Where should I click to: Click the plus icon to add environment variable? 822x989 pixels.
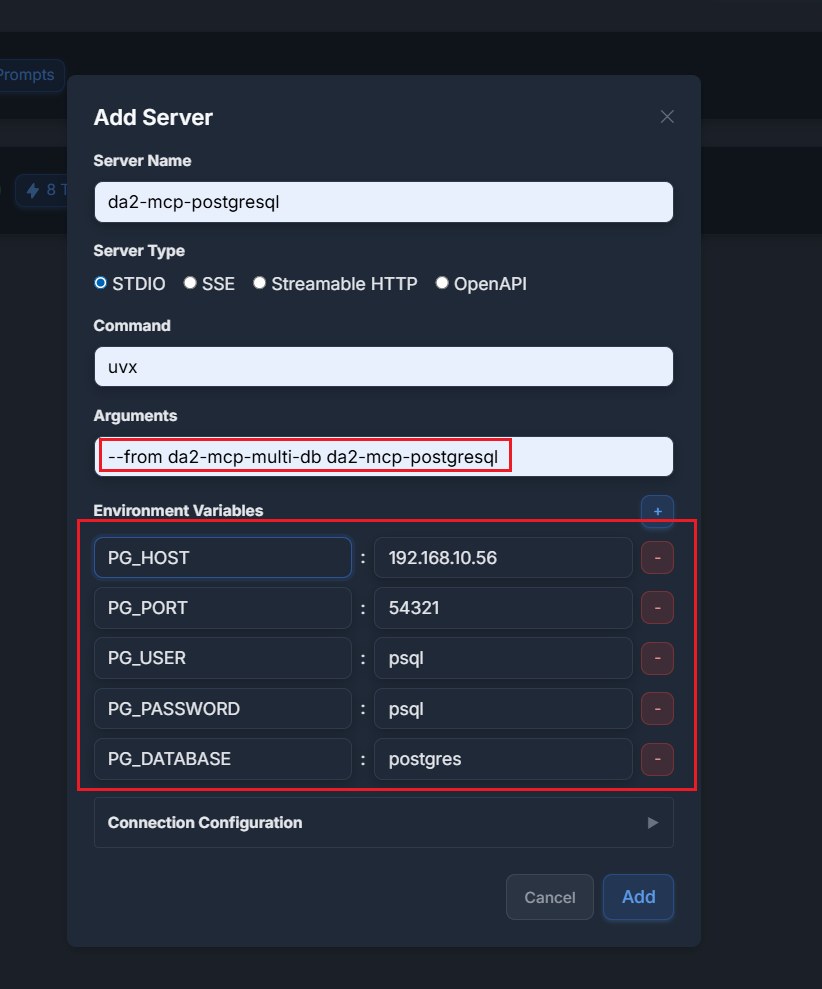coord(657,511)
